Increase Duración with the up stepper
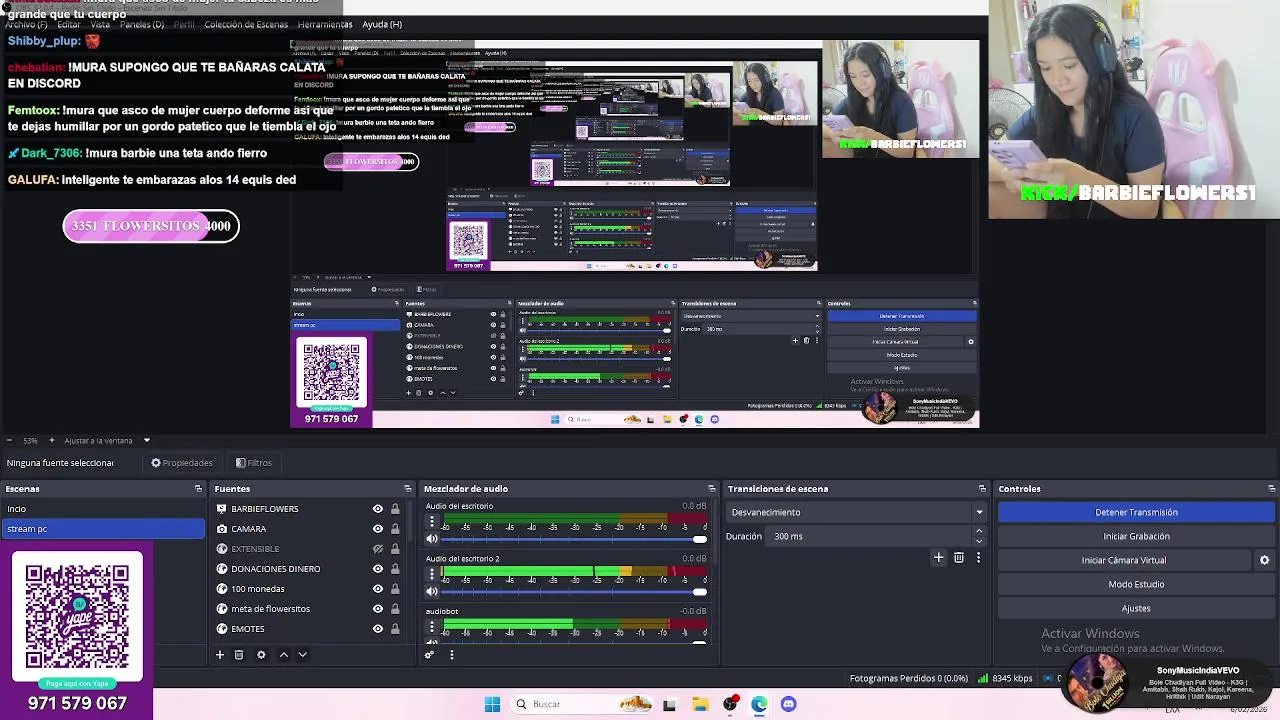 [x=979, y=532]
